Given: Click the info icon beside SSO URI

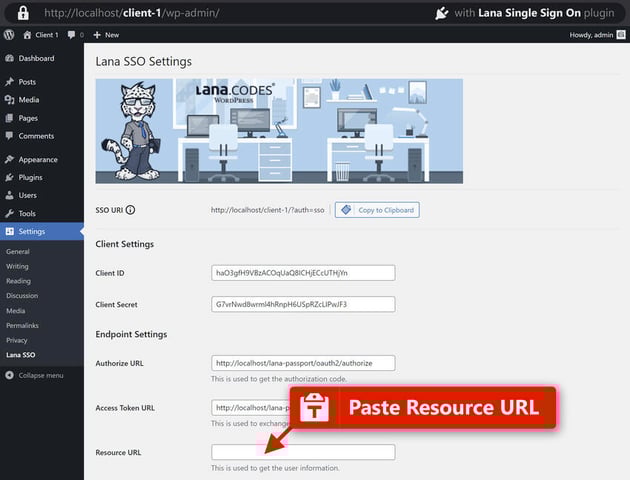Looking at the screenshot, I should 130,210.
